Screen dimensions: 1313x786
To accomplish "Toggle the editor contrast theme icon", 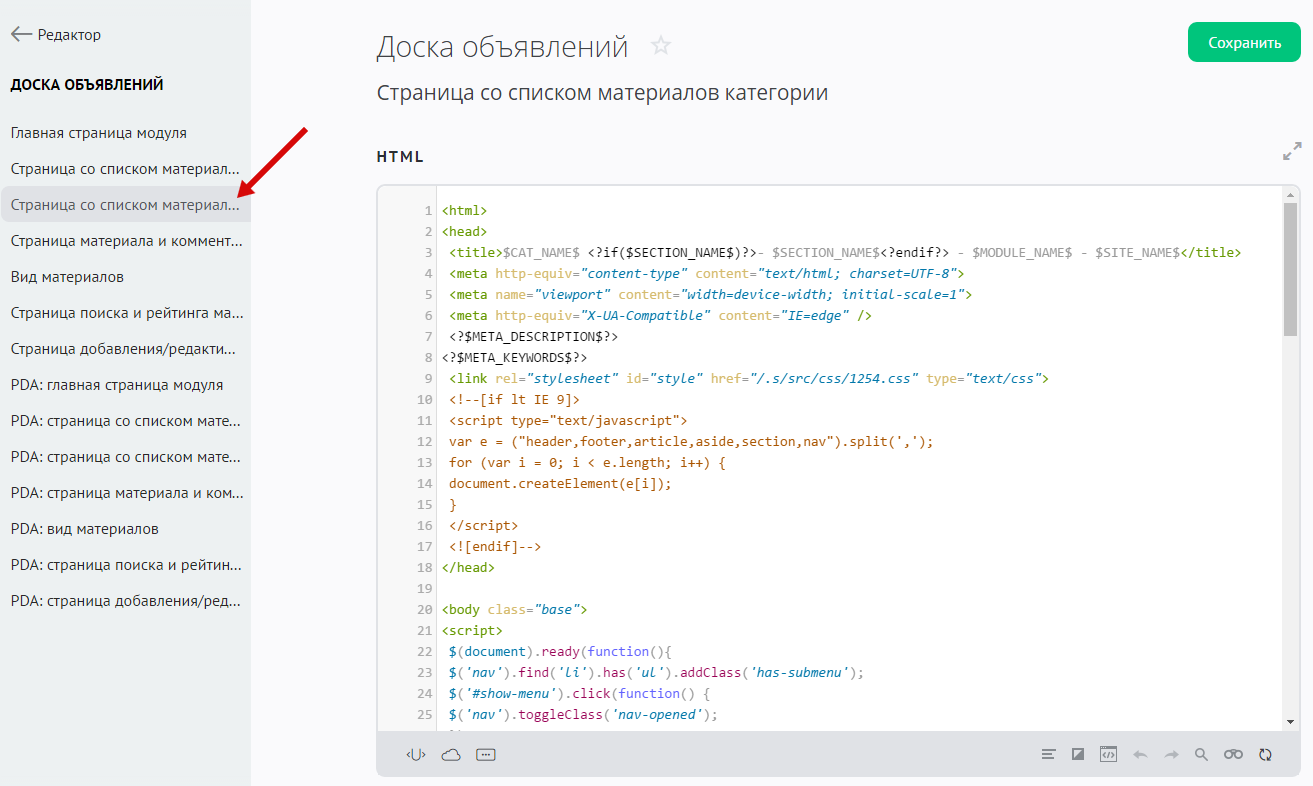I will coord(1078,755).
